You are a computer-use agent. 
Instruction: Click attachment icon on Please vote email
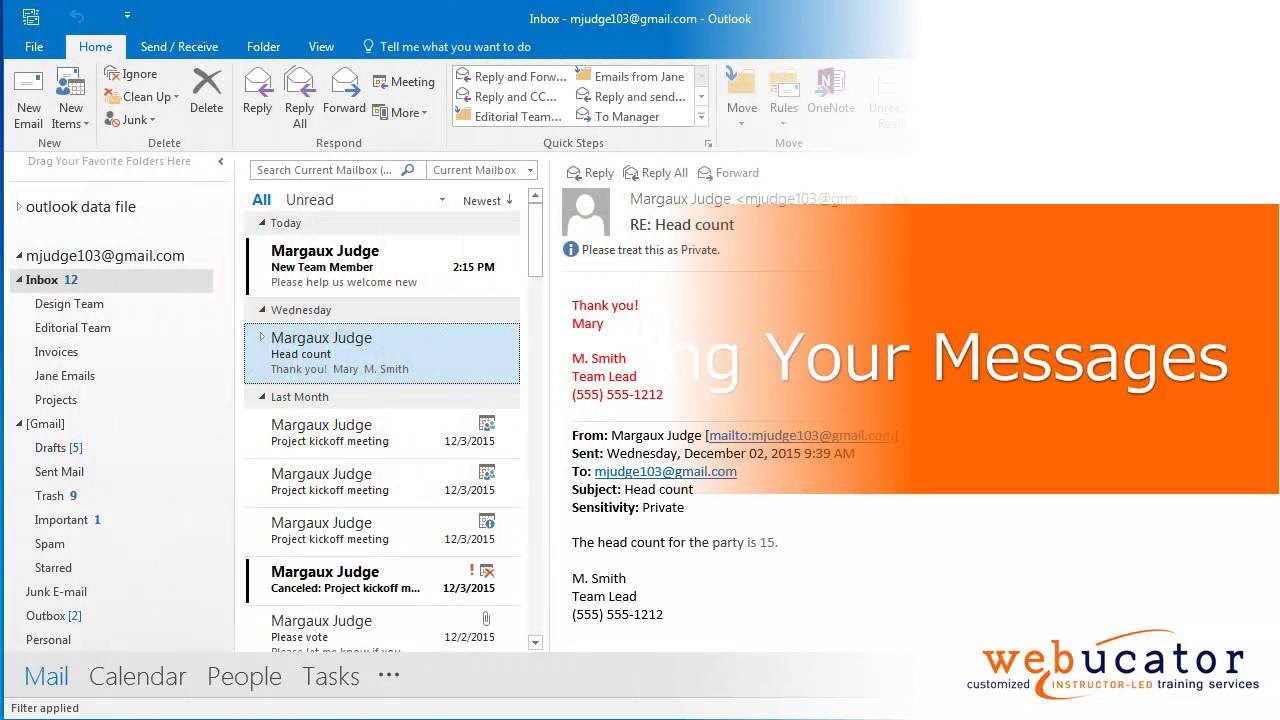486,619
